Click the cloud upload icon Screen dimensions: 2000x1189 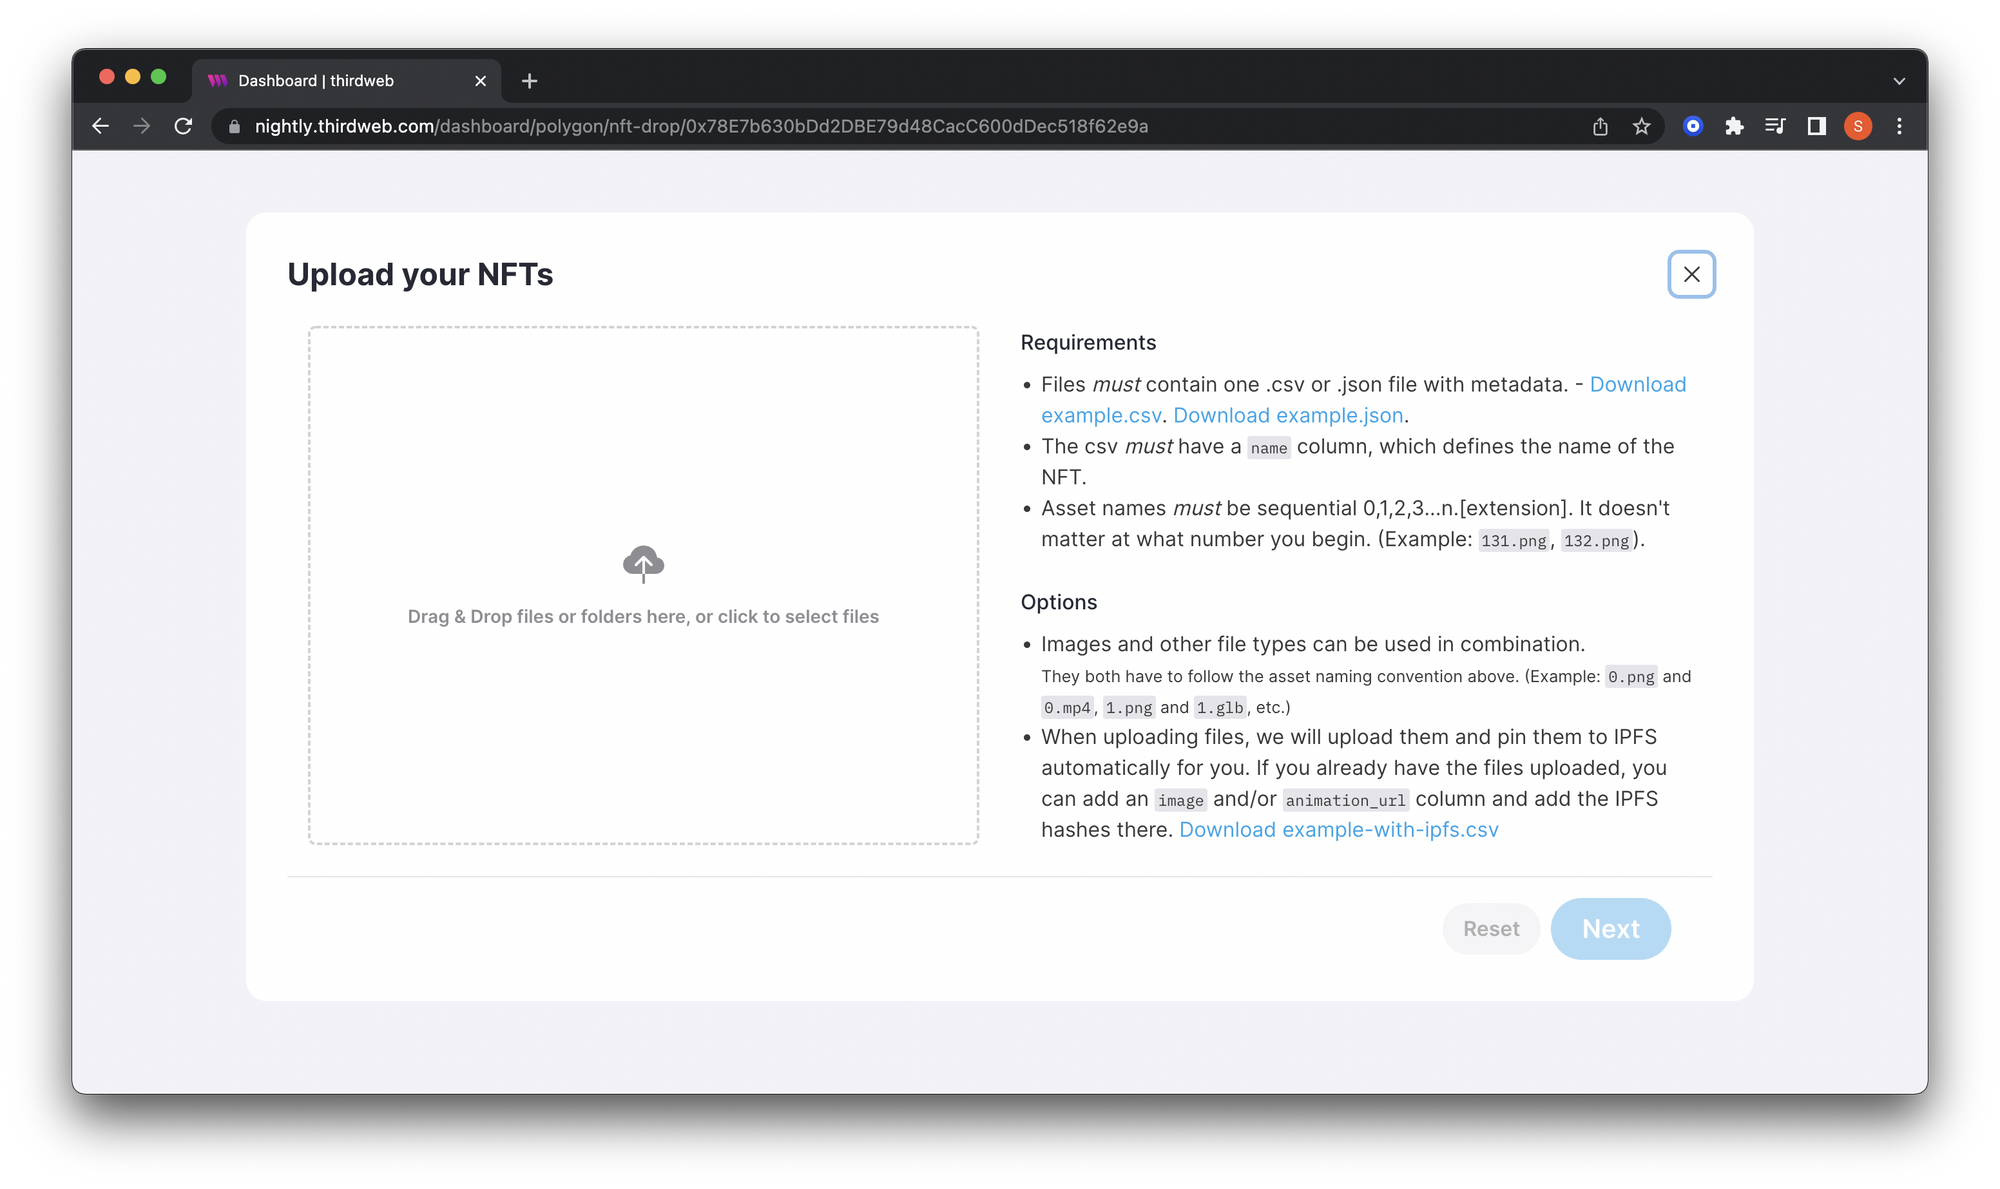[x=643, y=564]
